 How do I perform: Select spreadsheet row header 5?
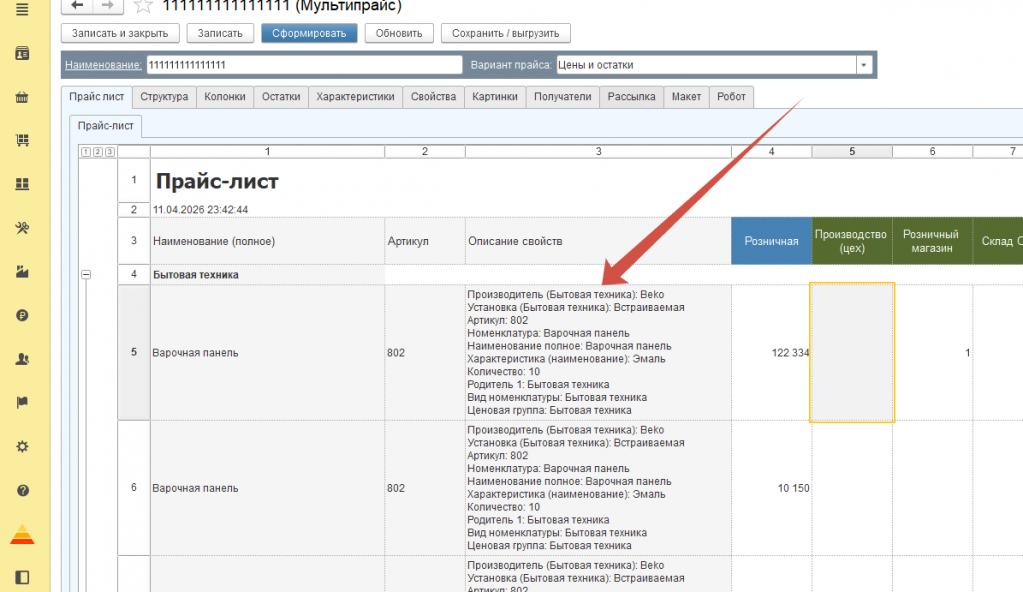tap(134, 352)
